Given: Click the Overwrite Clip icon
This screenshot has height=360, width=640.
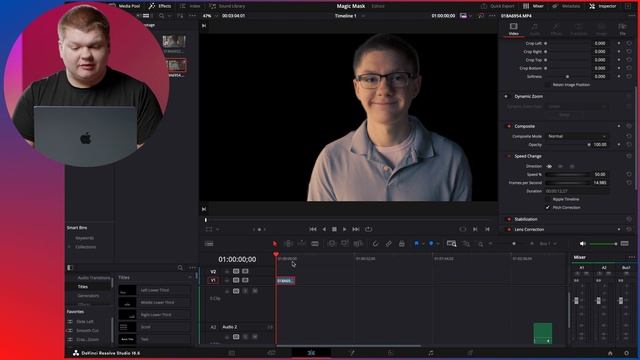Looking at the screenshot, I should tap(345, 244).
